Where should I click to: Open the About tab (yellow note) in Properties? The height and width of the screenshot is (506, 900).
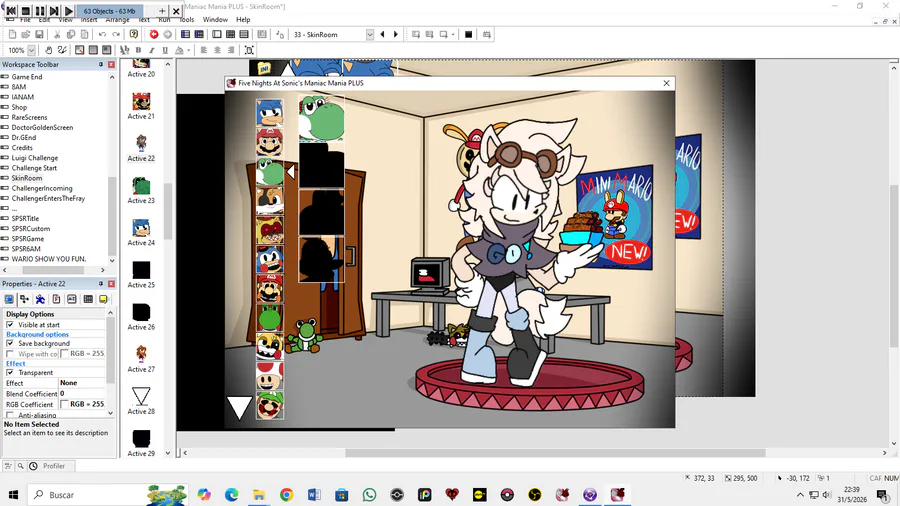tap(103, 299)
